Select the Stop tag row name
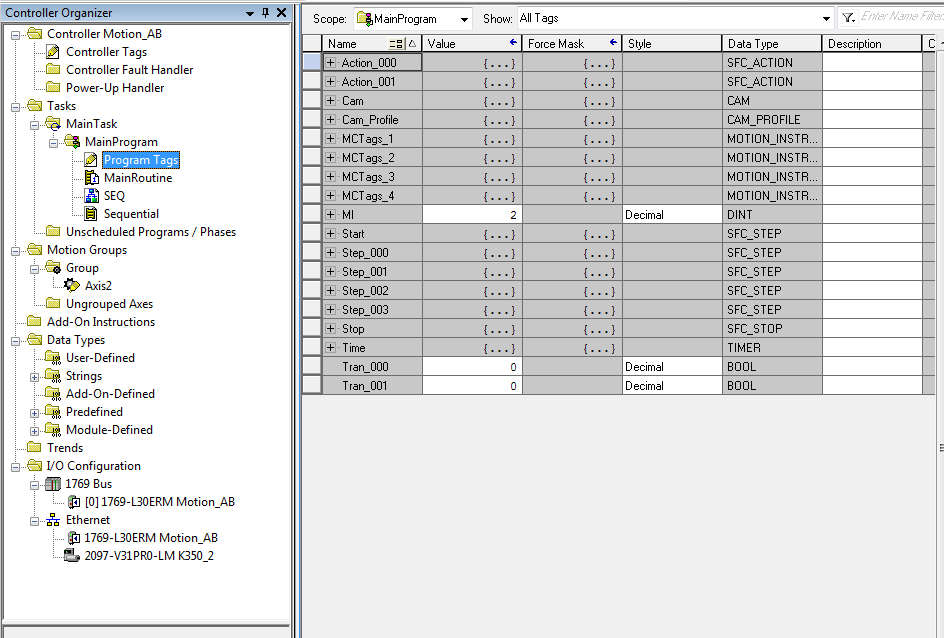The image size is (944, 638). tap(372, 329)
